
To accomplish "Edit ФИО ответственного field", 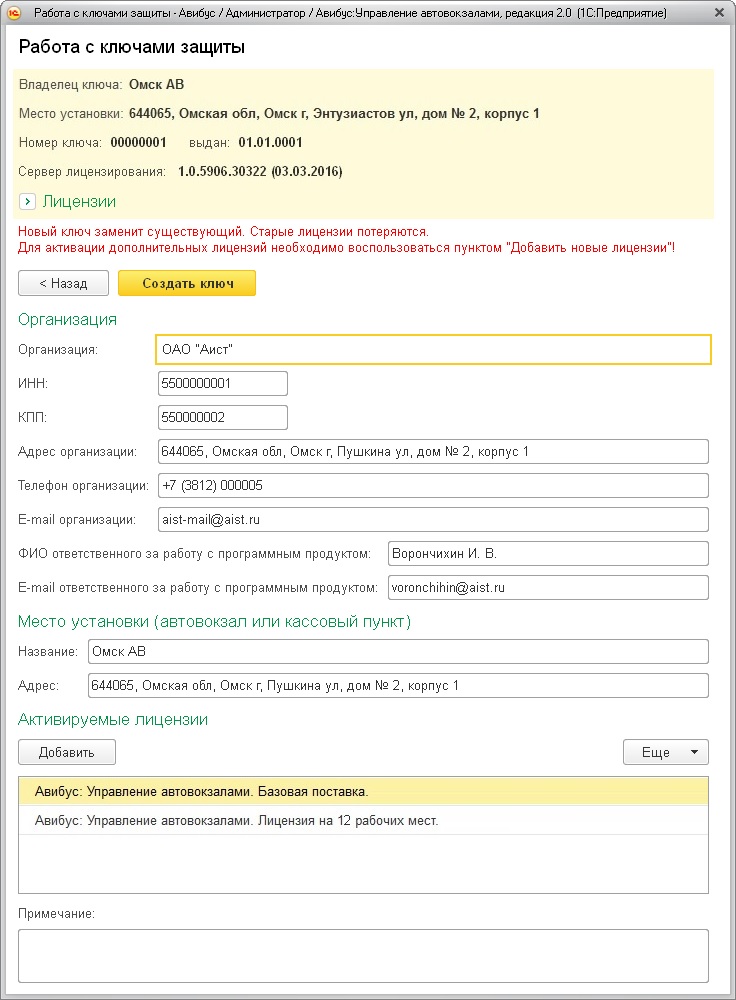I will click(x=547, y=554).
